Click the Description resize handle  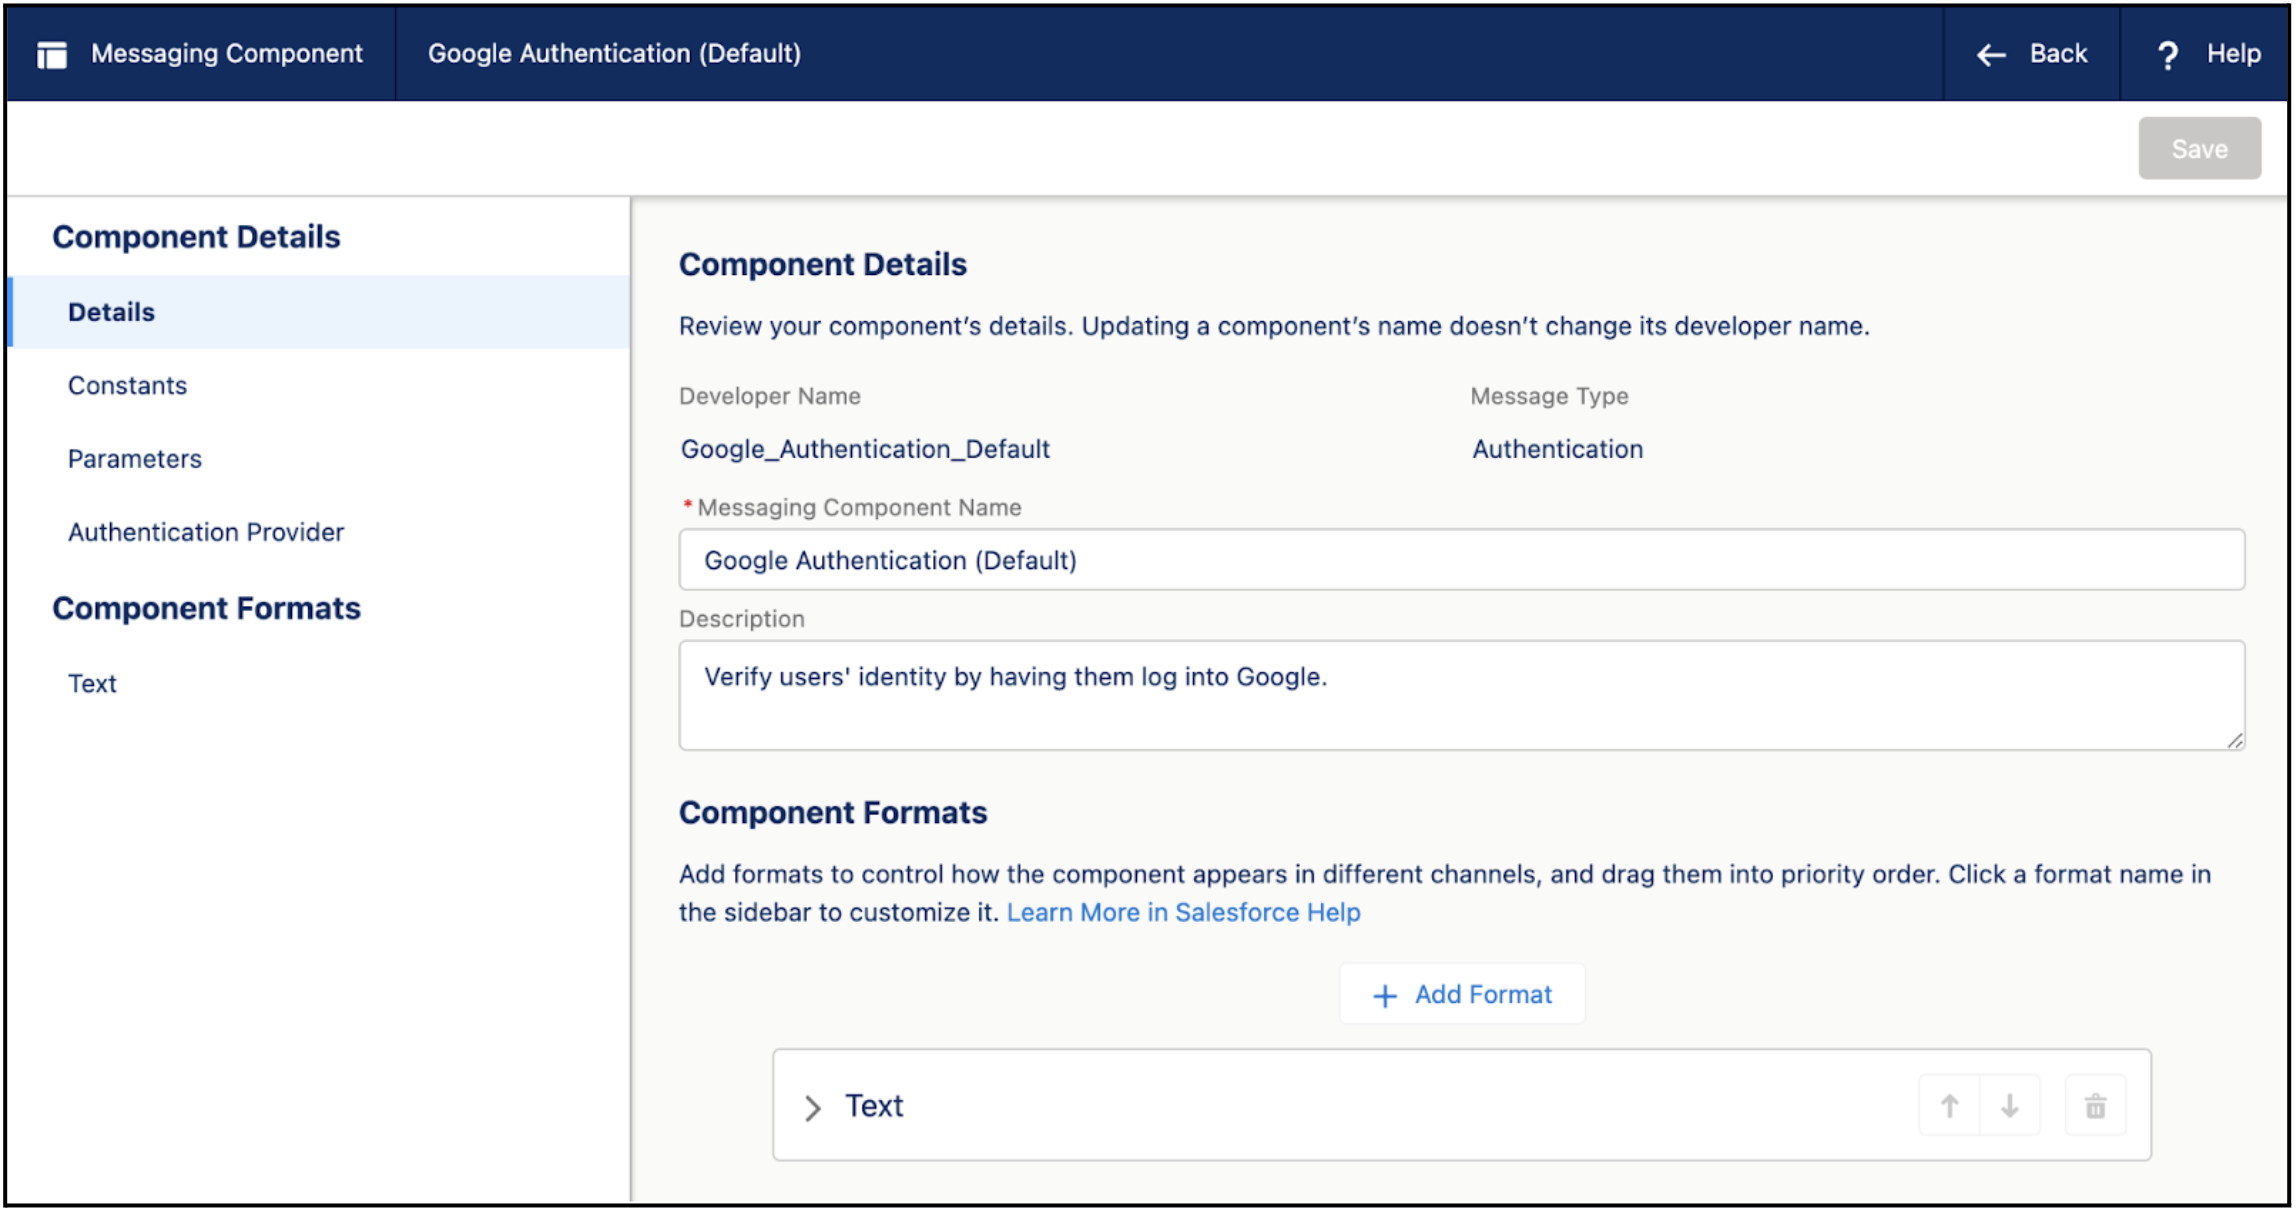pos(2234,739)
